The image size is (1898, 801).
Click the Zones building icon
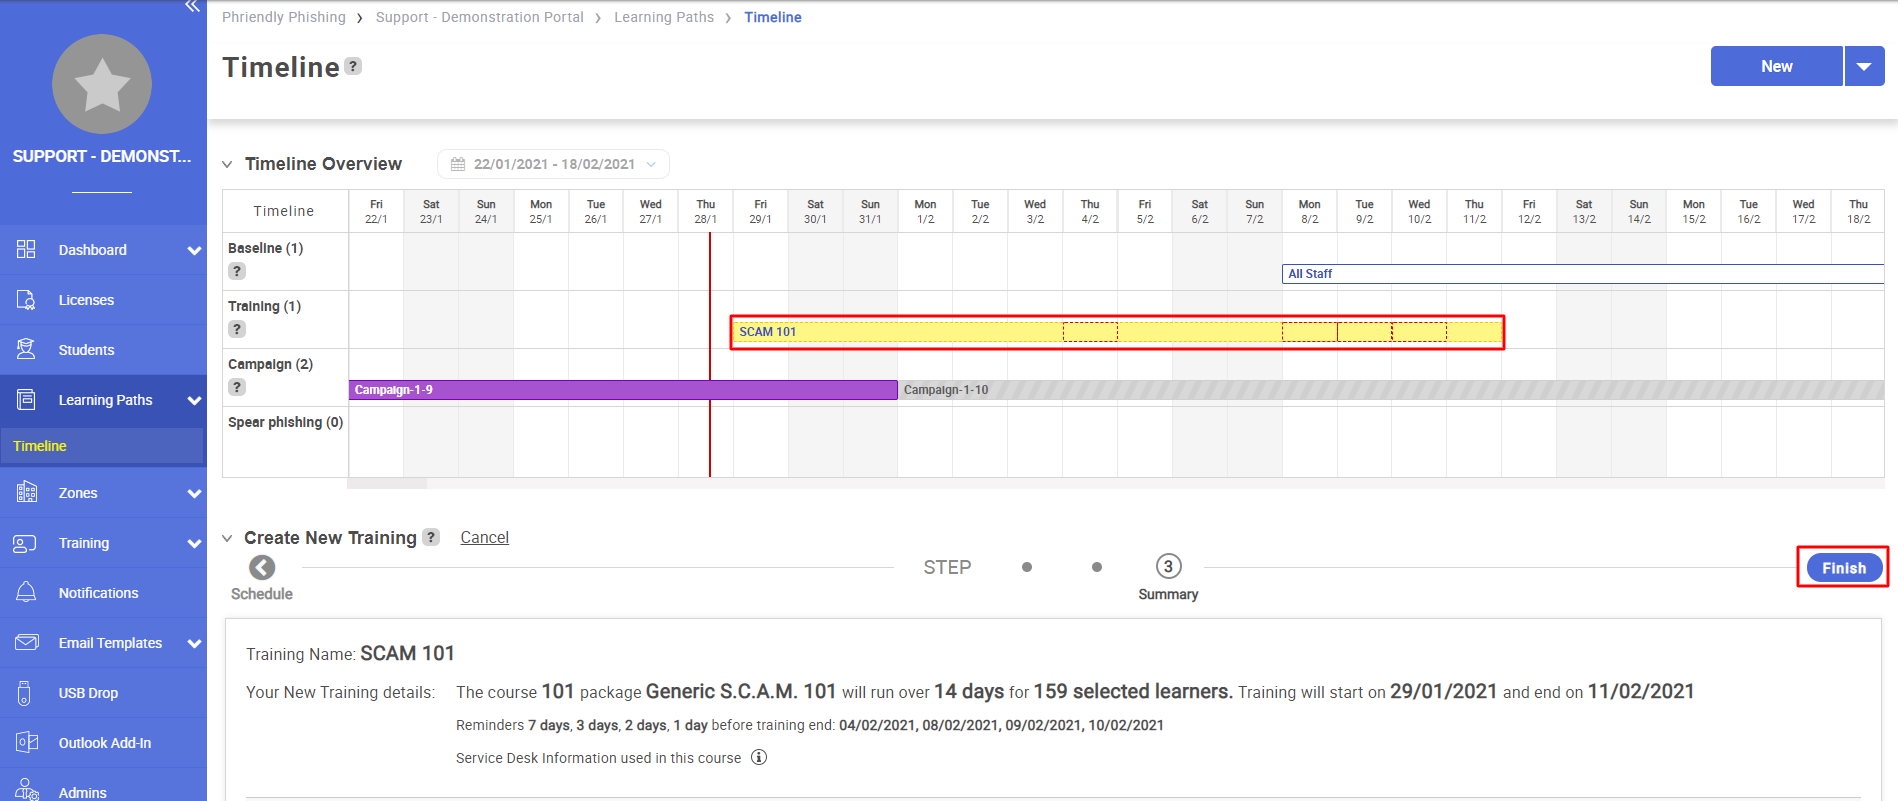(26, 492)
